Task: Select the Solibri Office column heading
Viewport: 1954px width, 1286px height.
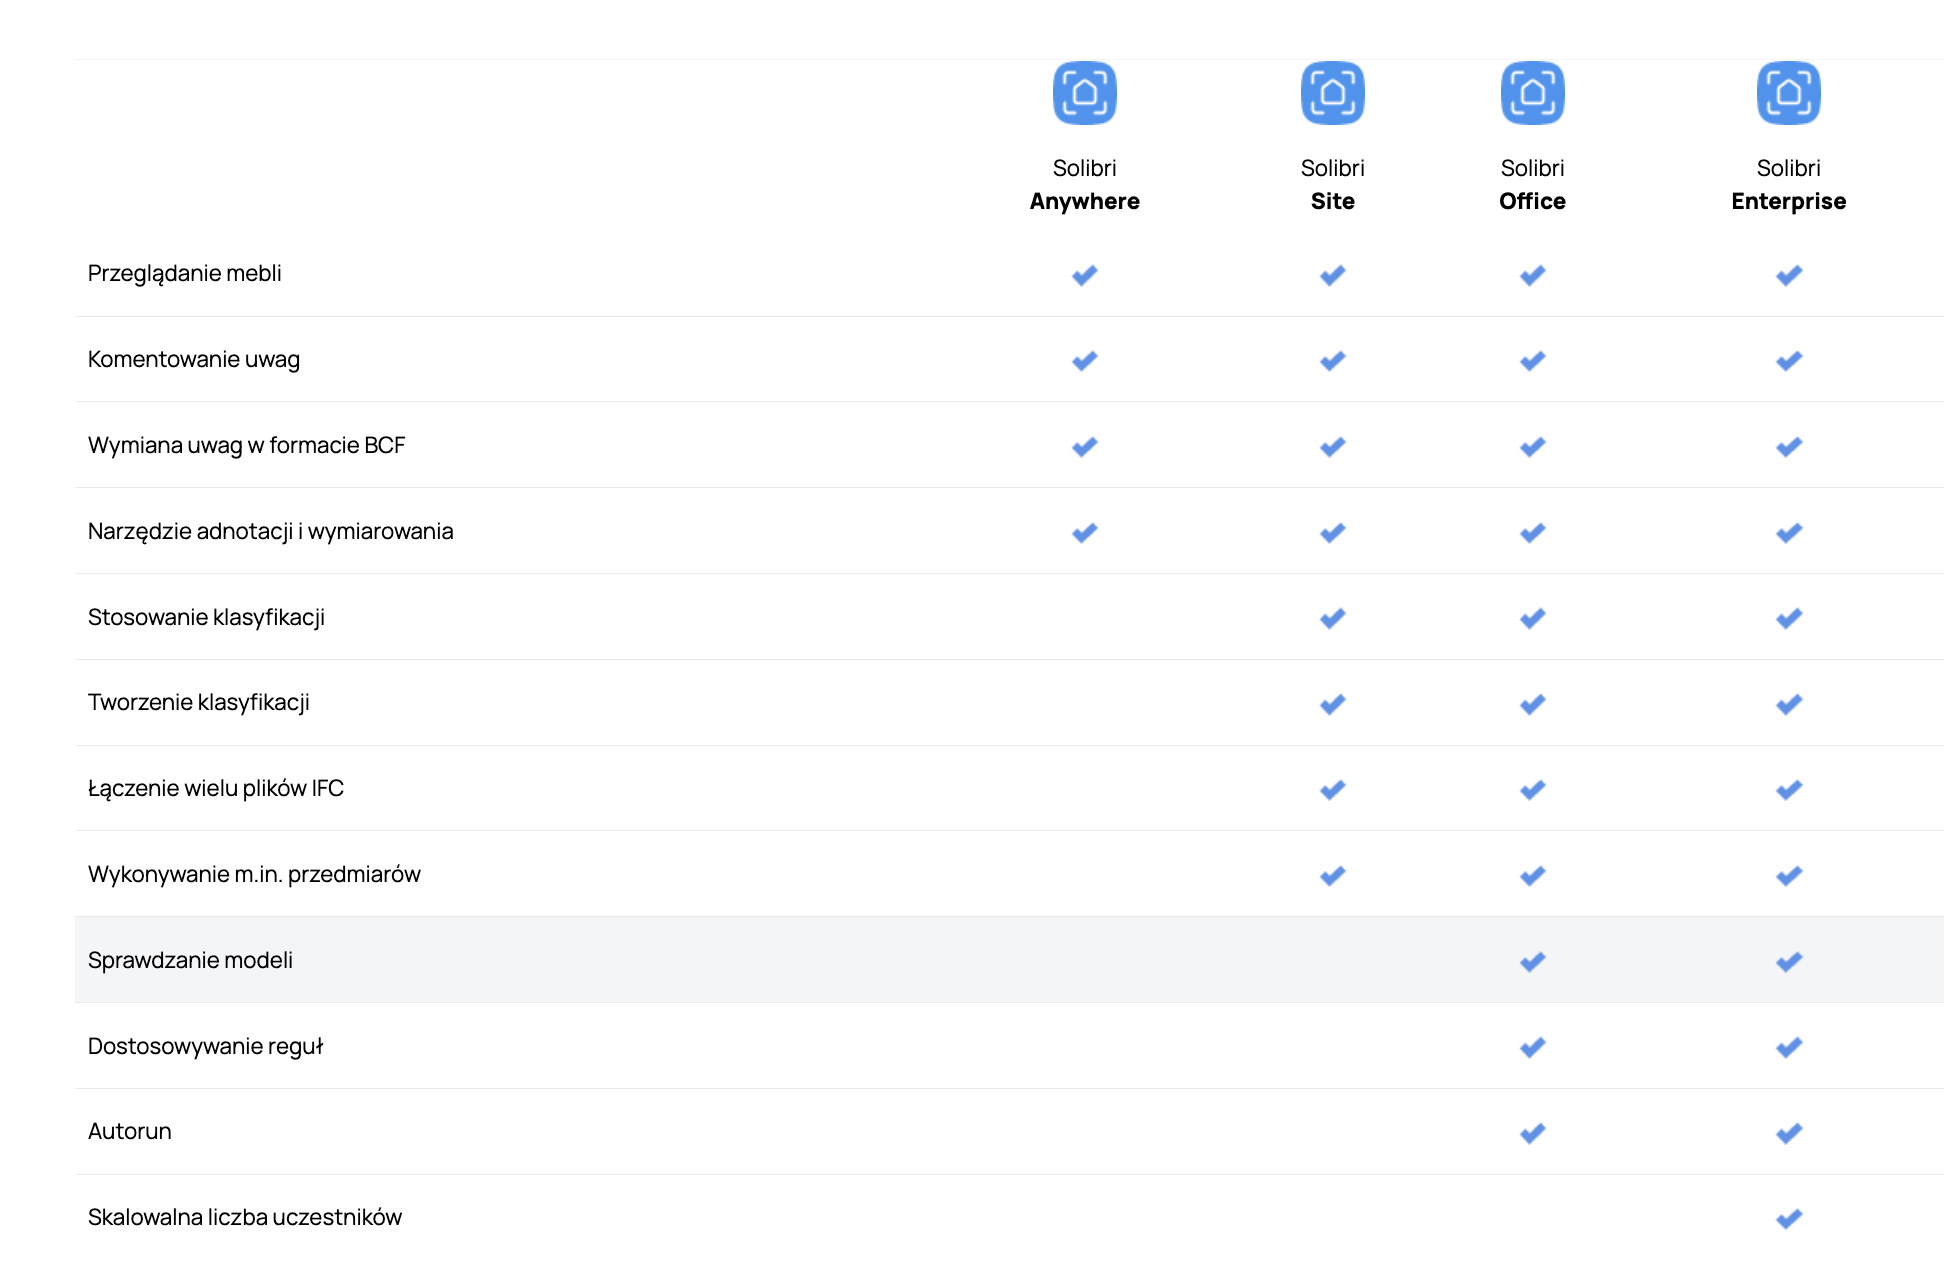Action: point(1532,185)
